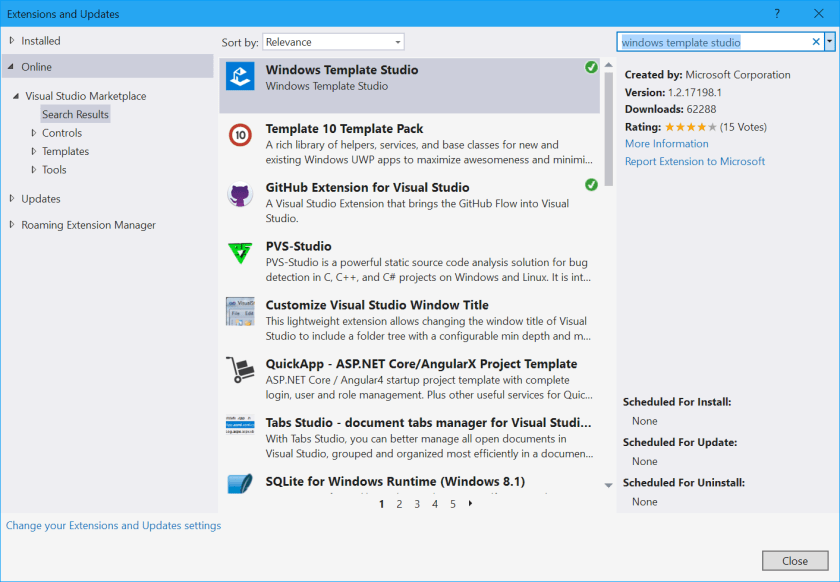Click the Customize Visual Studio Window Title icon
The width and height of the screenshot is (840, 582).
point(240,311)
